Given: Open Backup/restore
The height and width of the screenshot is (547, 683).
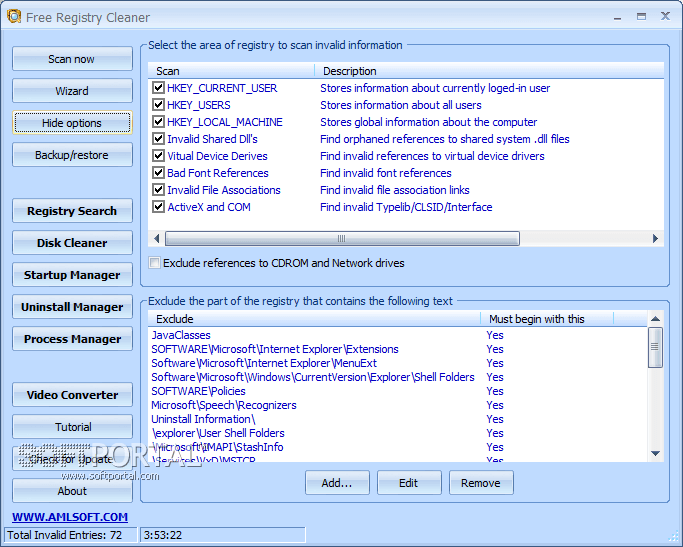Looking at the screenshot, I should [x=72, y=155].
